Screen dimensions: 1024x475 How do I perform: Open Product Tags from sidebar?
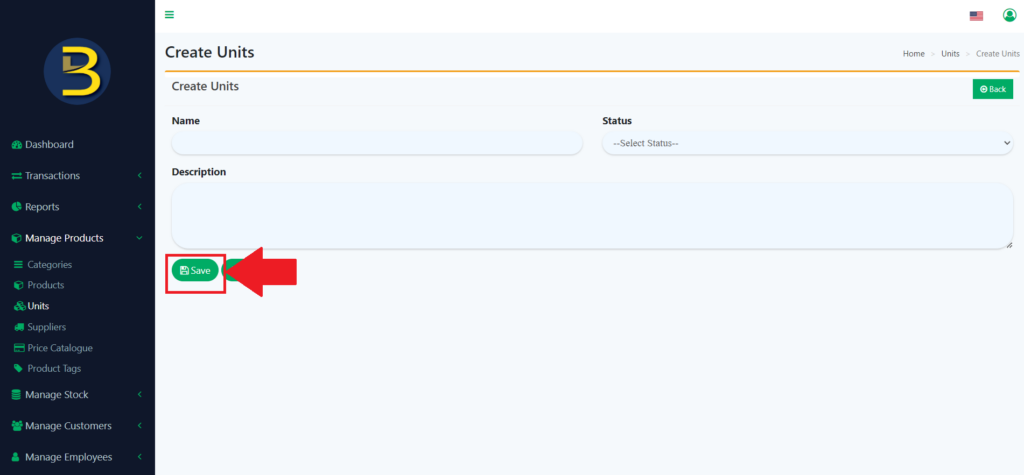tap(54, 369)
